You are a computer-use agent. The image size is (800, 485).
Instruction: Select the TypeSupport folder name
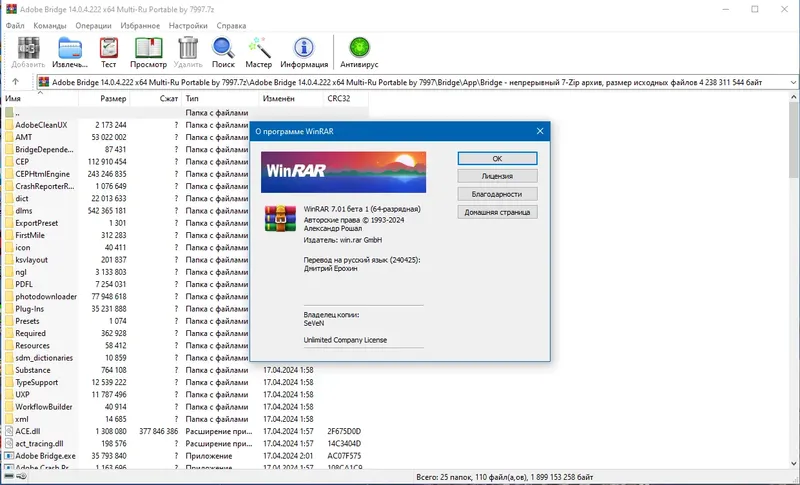[x=37, y=382]
